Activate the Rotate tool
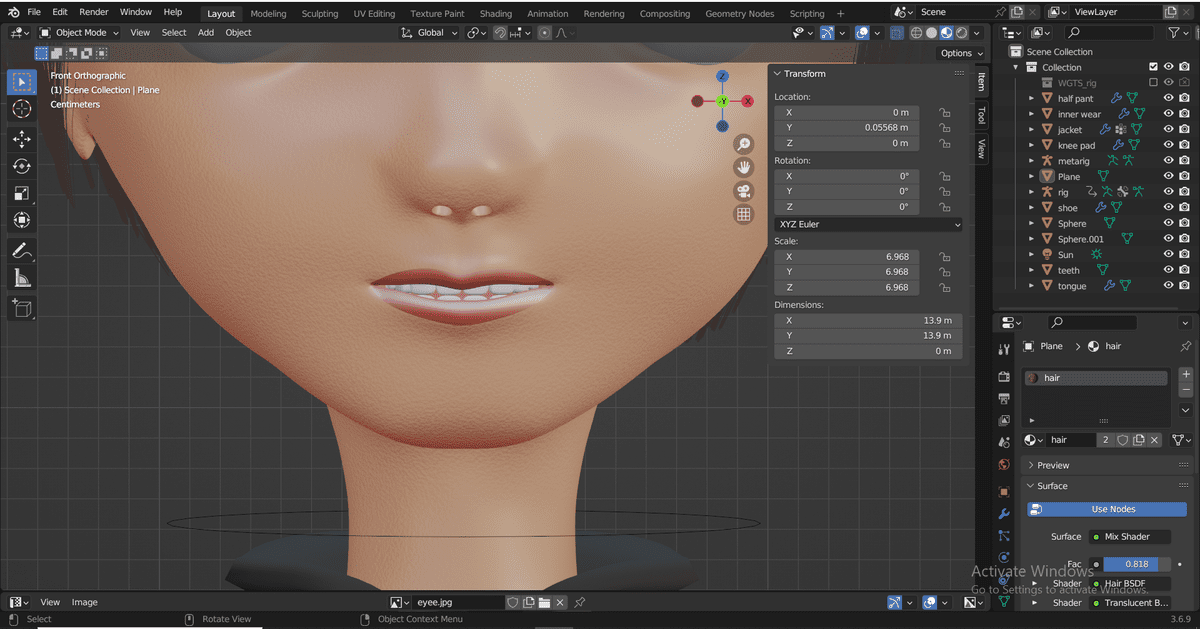 coord(22,167)
